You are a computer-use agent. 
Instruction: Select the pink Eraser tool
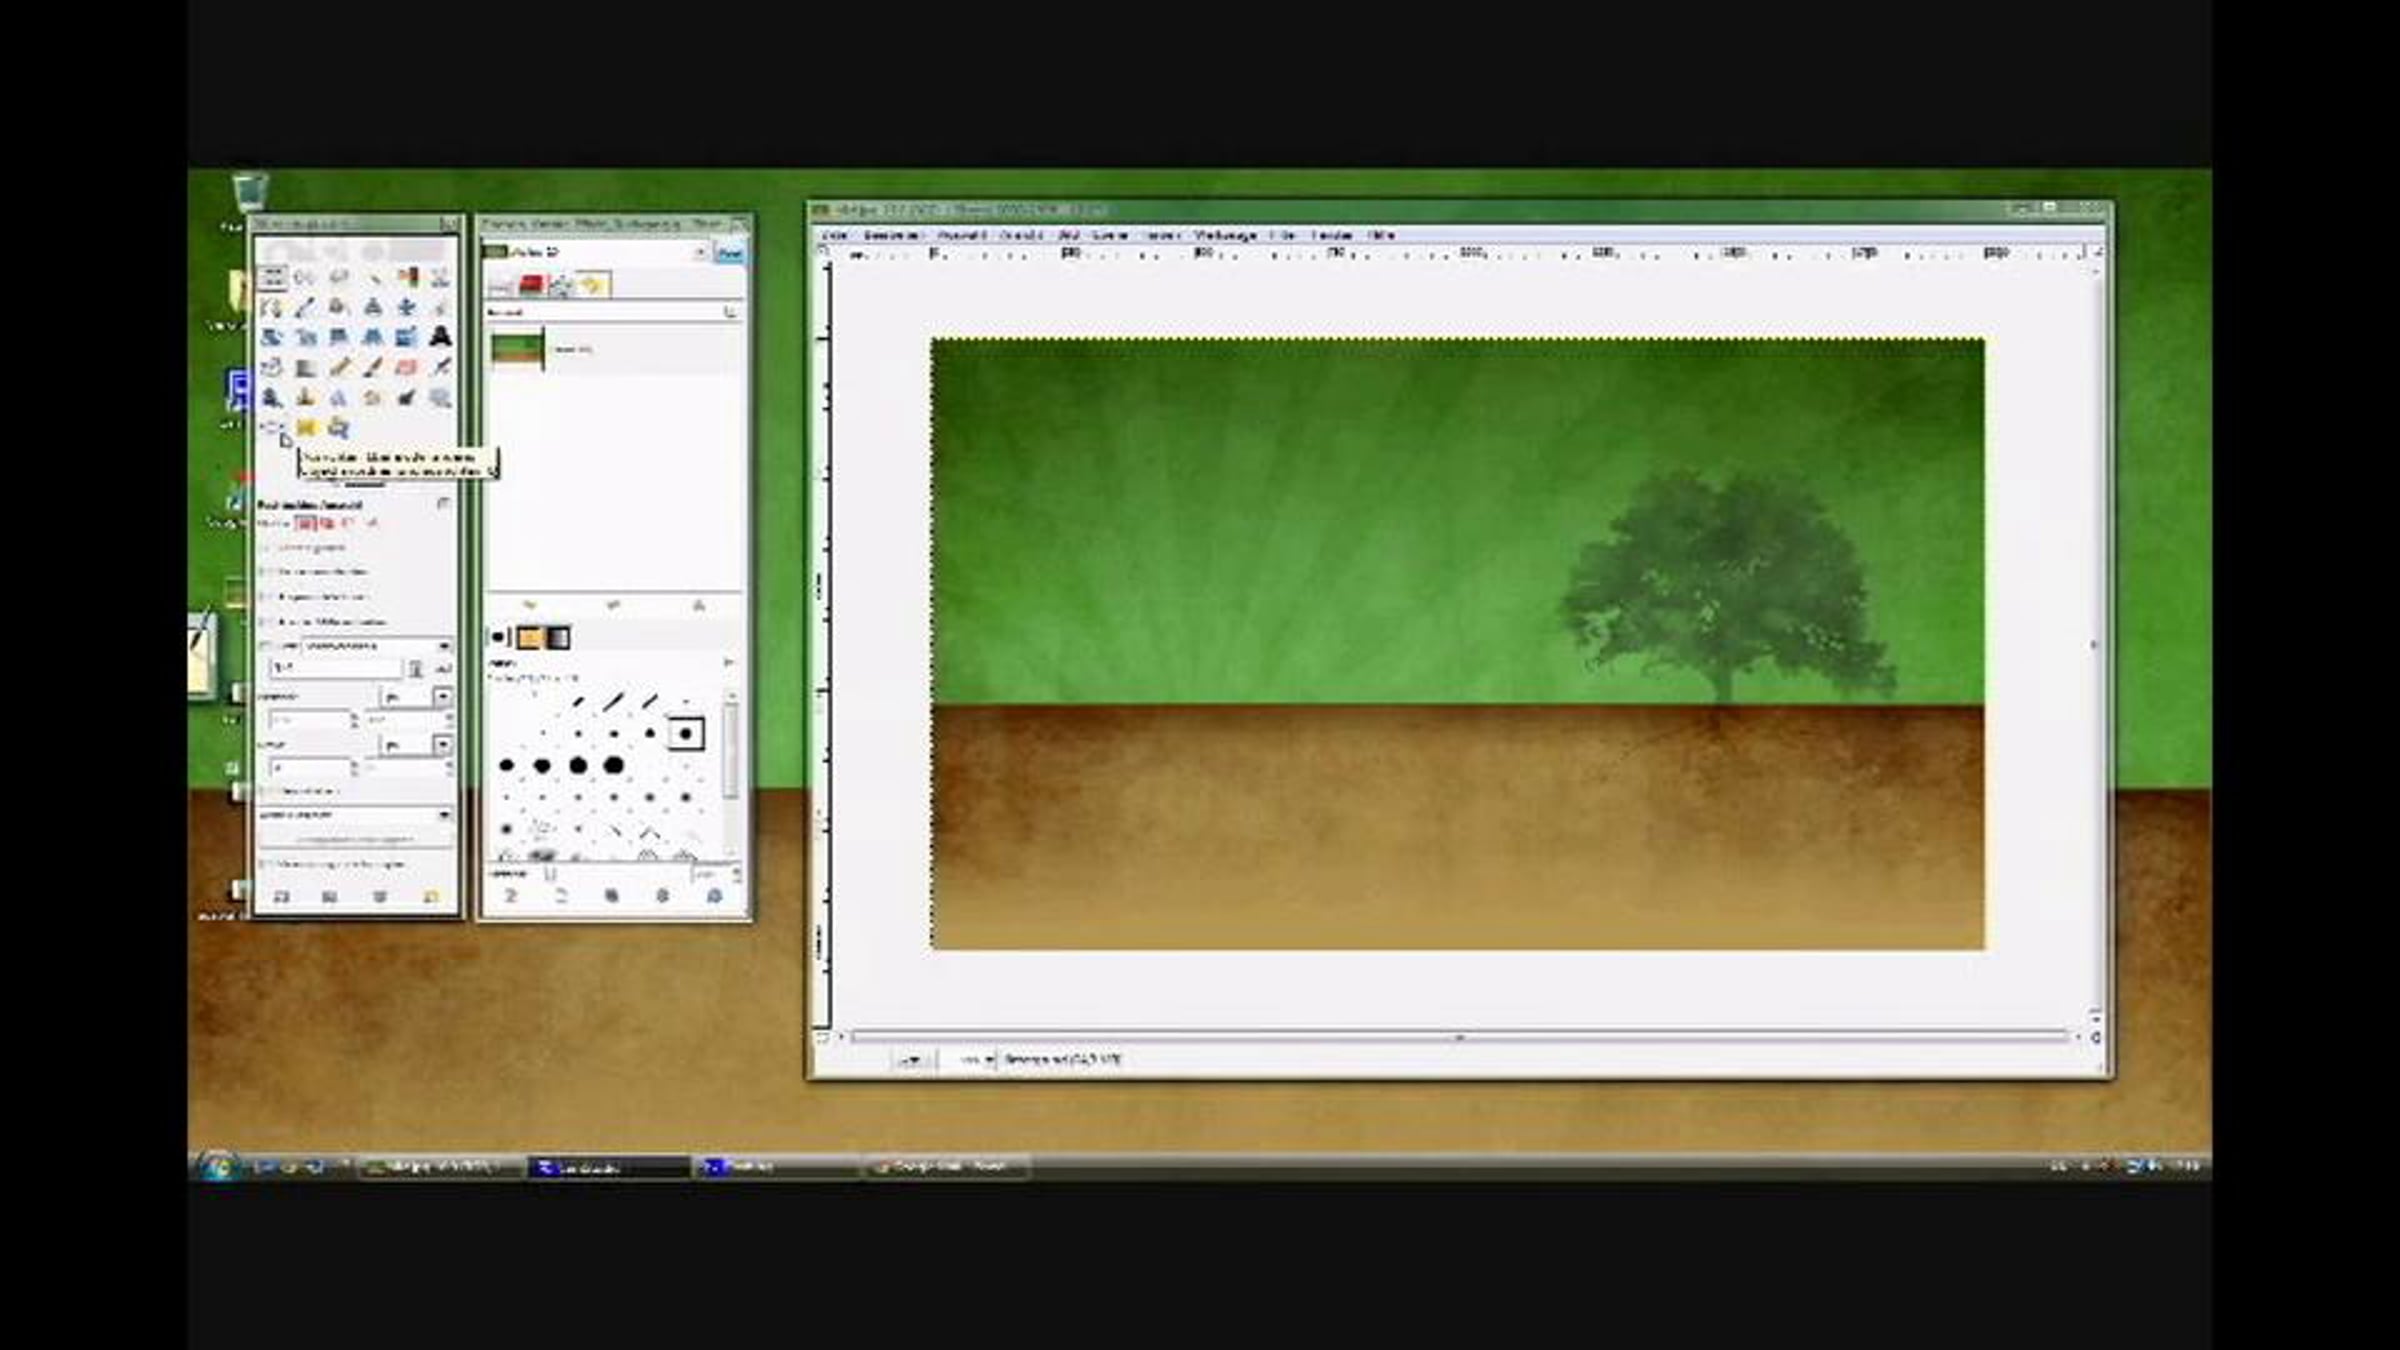(x=406, y=368)
